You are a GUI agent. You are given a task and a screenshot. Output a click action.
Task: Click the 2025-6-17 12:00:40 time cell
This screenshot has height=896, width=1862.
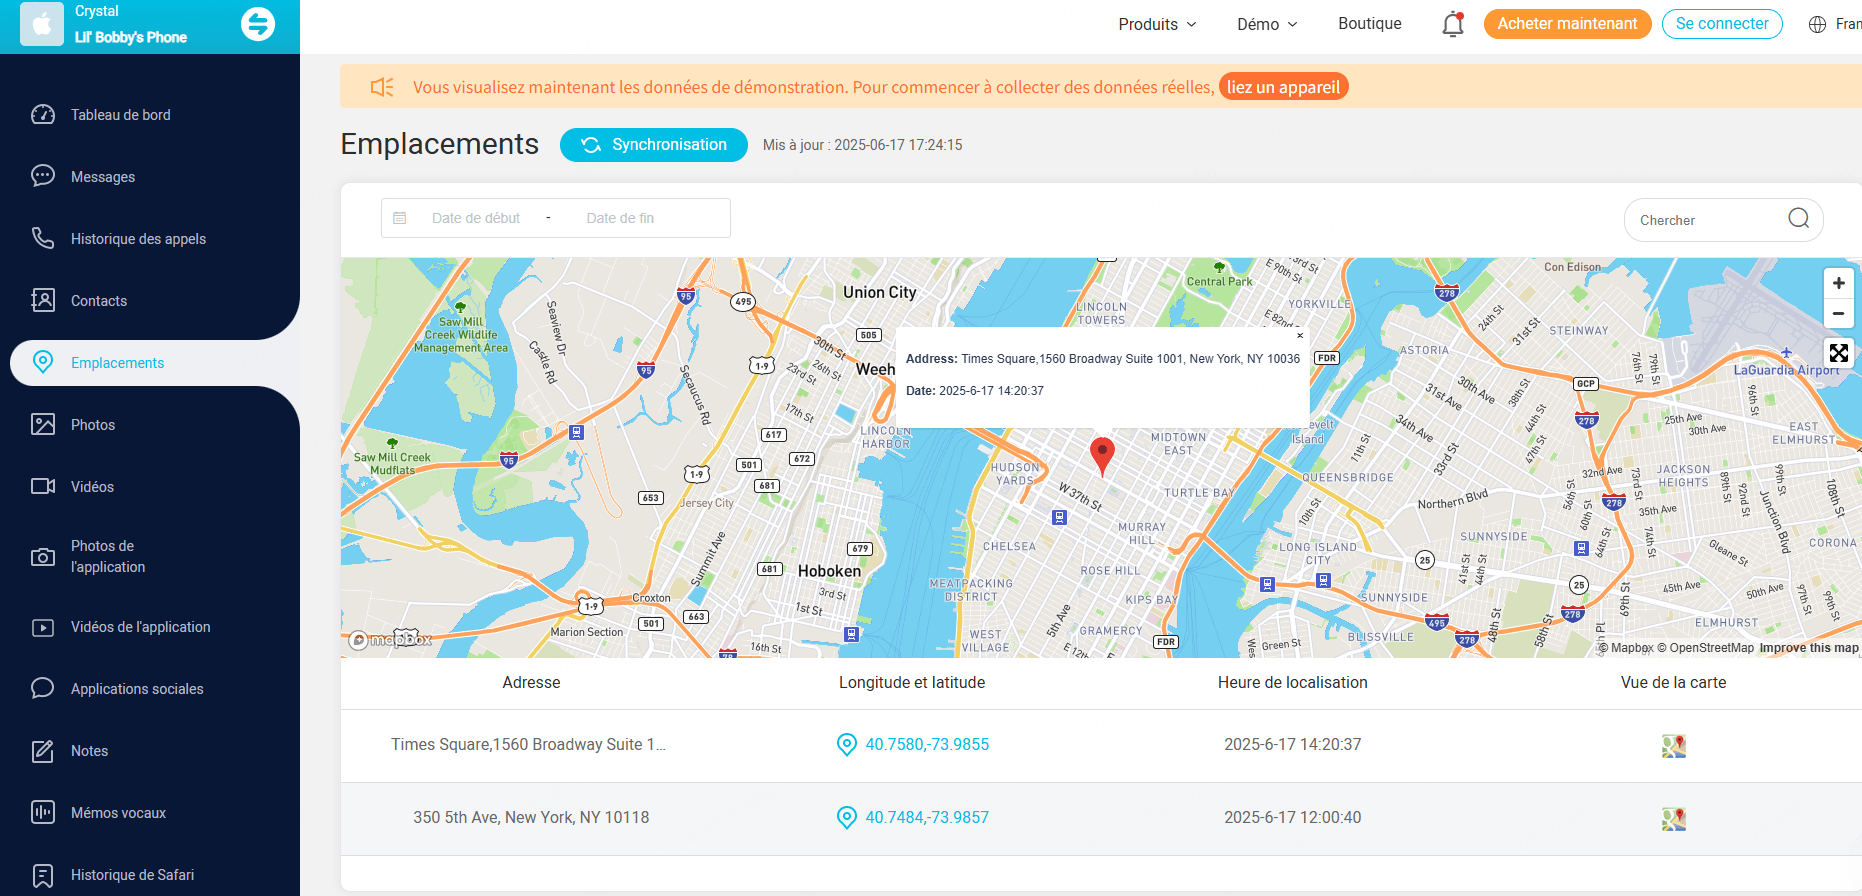[x=1292, y=817]
